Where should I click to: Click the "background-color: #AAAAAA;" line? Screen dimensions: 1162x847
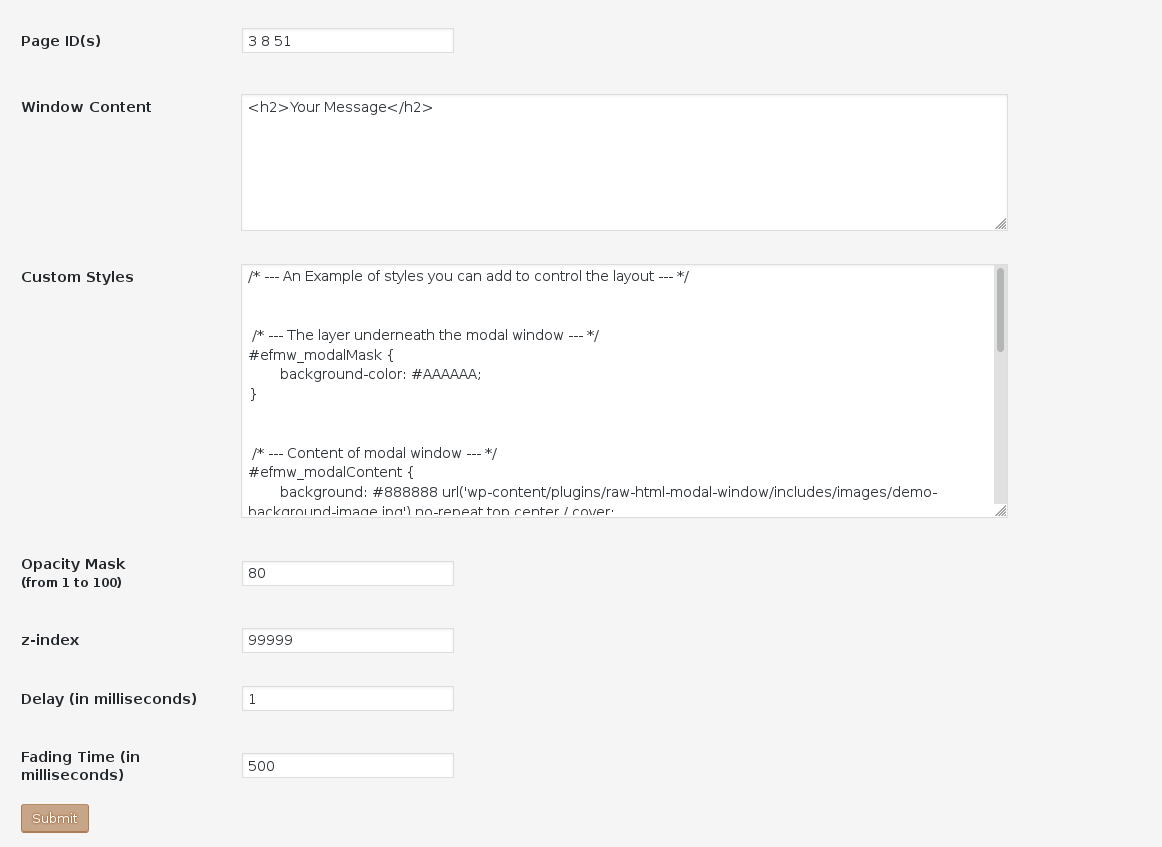coord(380,374)
